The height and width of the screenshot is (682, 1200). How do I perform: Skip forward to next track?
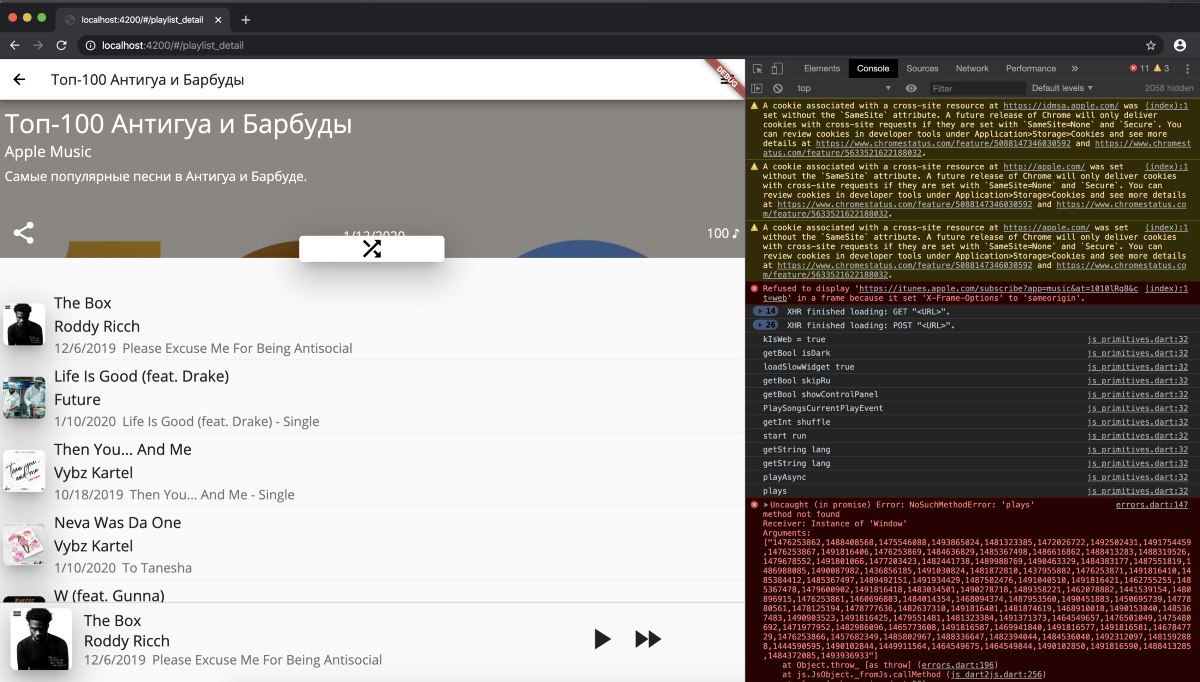pyautogui.click(x=648, y=638)
